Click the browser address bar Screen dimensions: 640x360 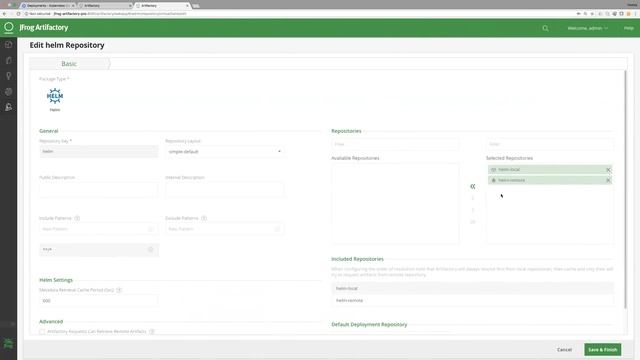click(298, 13)
